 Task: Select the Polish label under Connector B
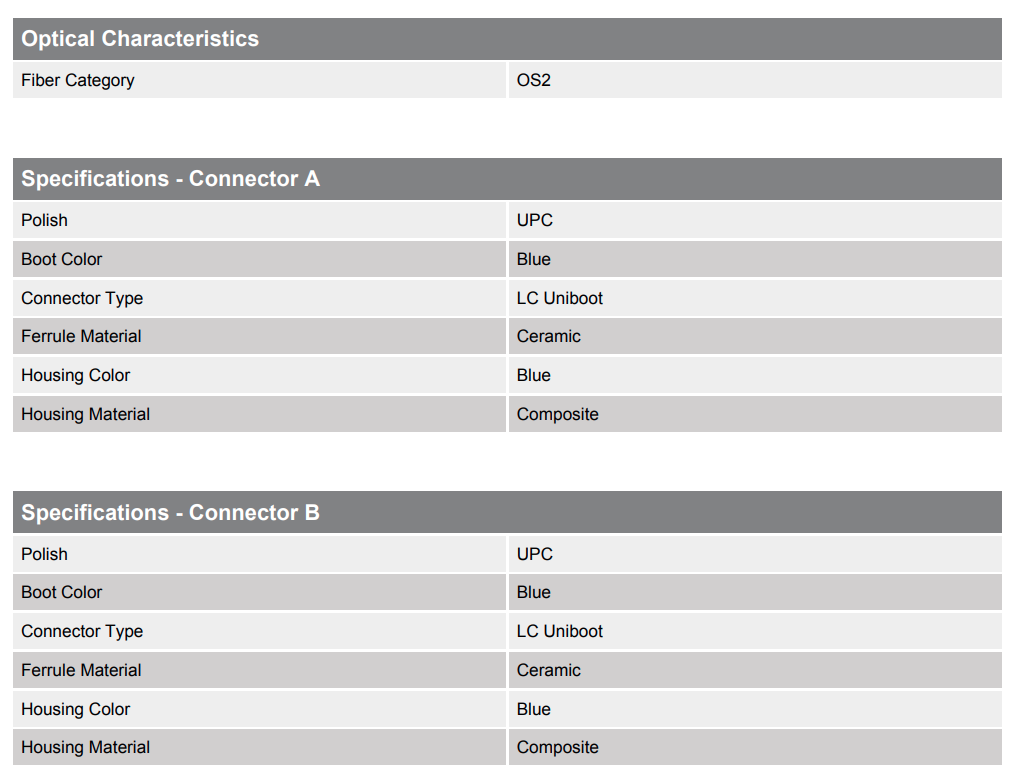[45, 554]
